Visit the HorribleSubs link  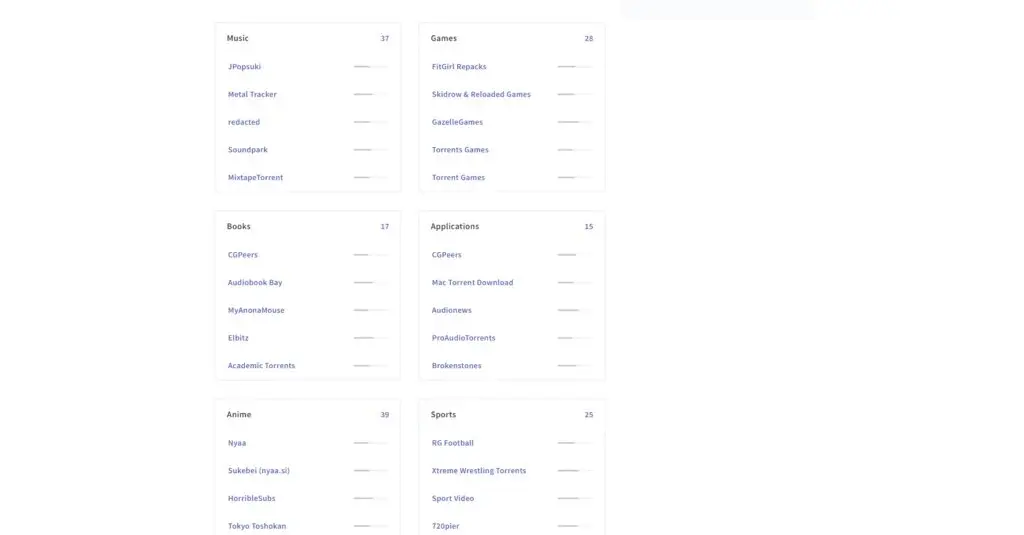251,498
